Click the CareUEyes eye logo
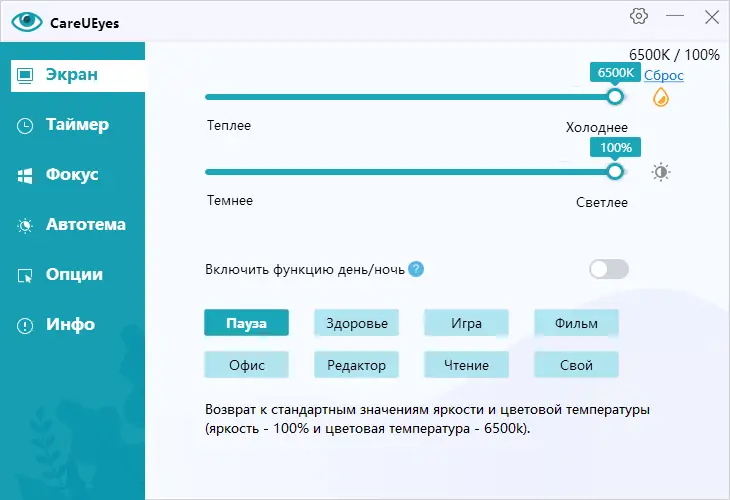The image size is (730, 500). (x=27, y=21)
